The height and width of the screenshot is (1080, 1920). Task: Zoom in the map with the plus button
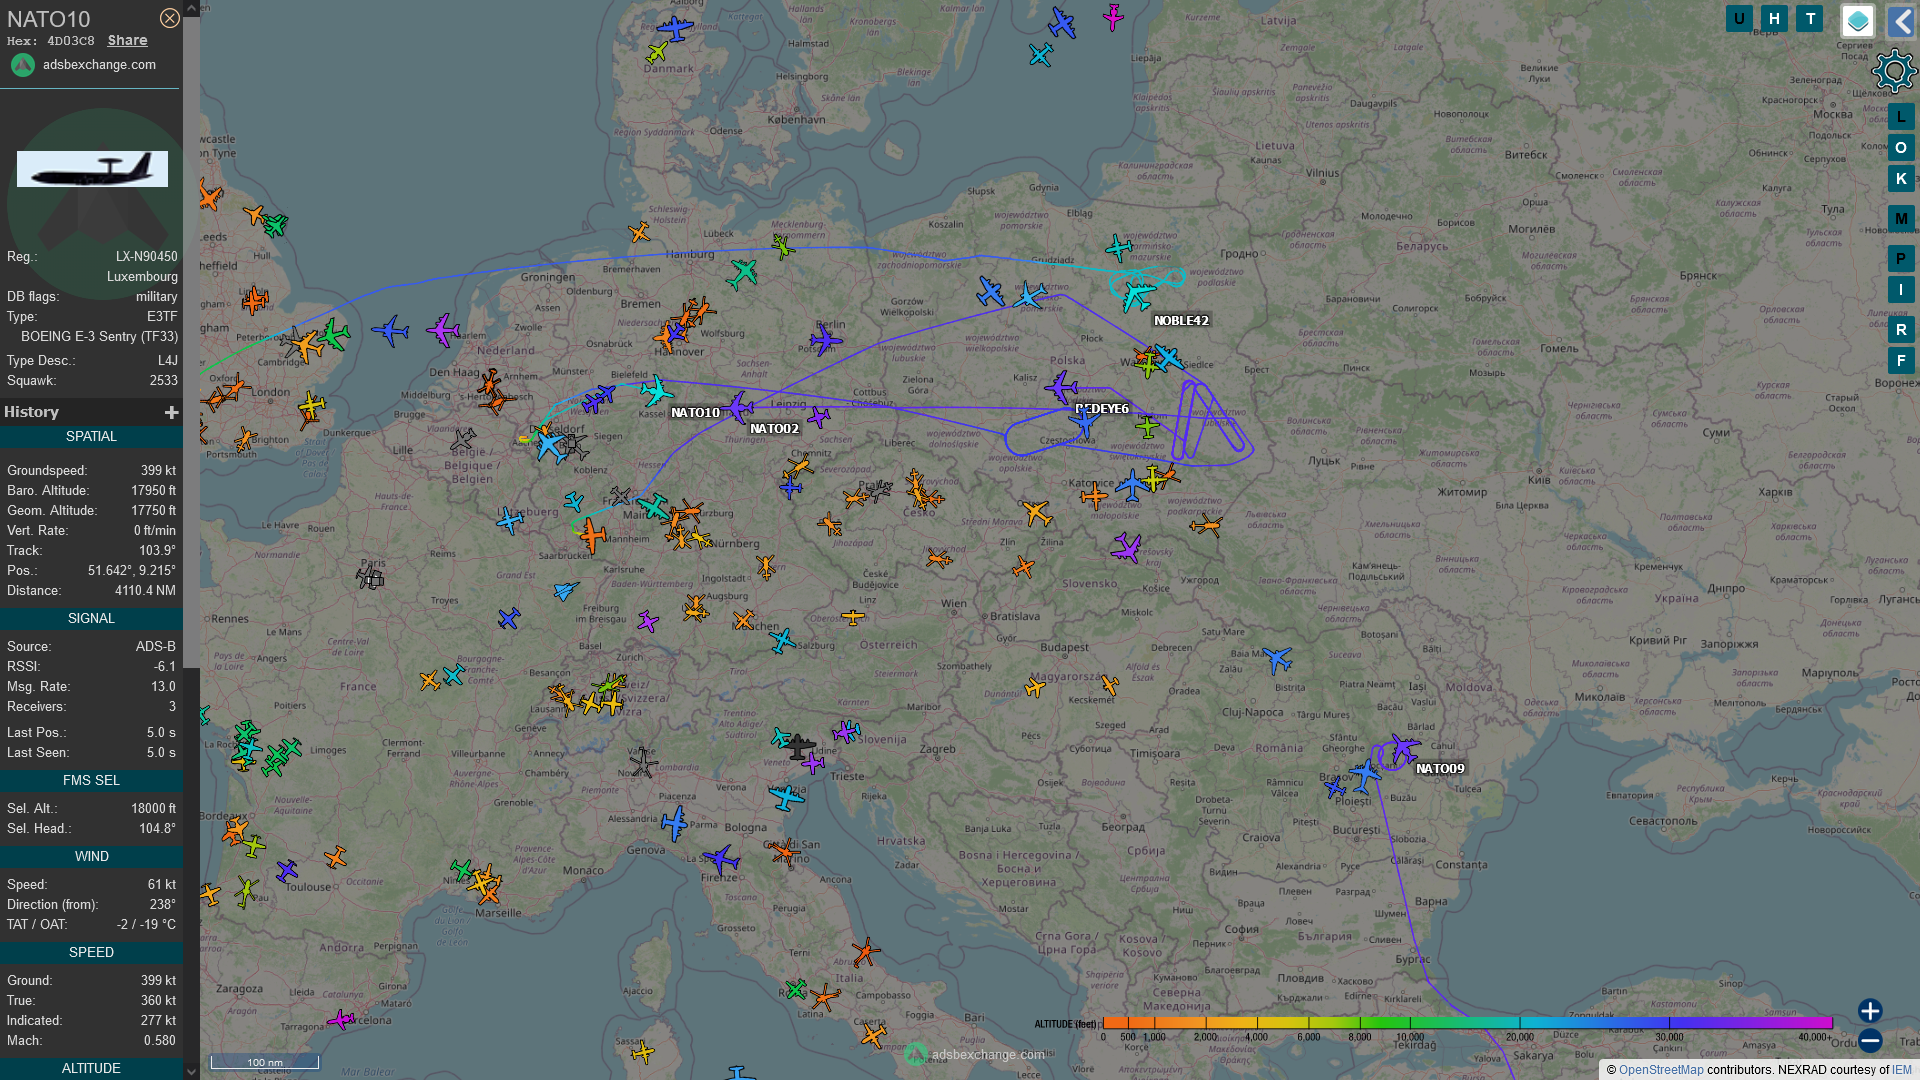click(x=1870, y=1011)
